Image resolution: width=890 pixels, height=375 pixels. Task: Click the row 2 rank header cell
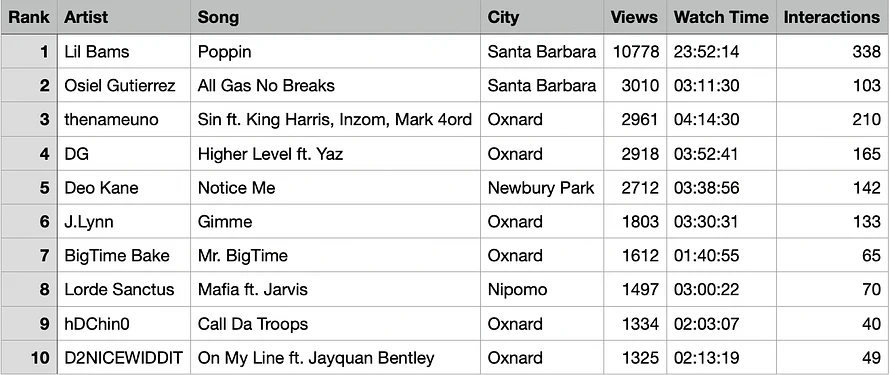(x=29, y=86)
